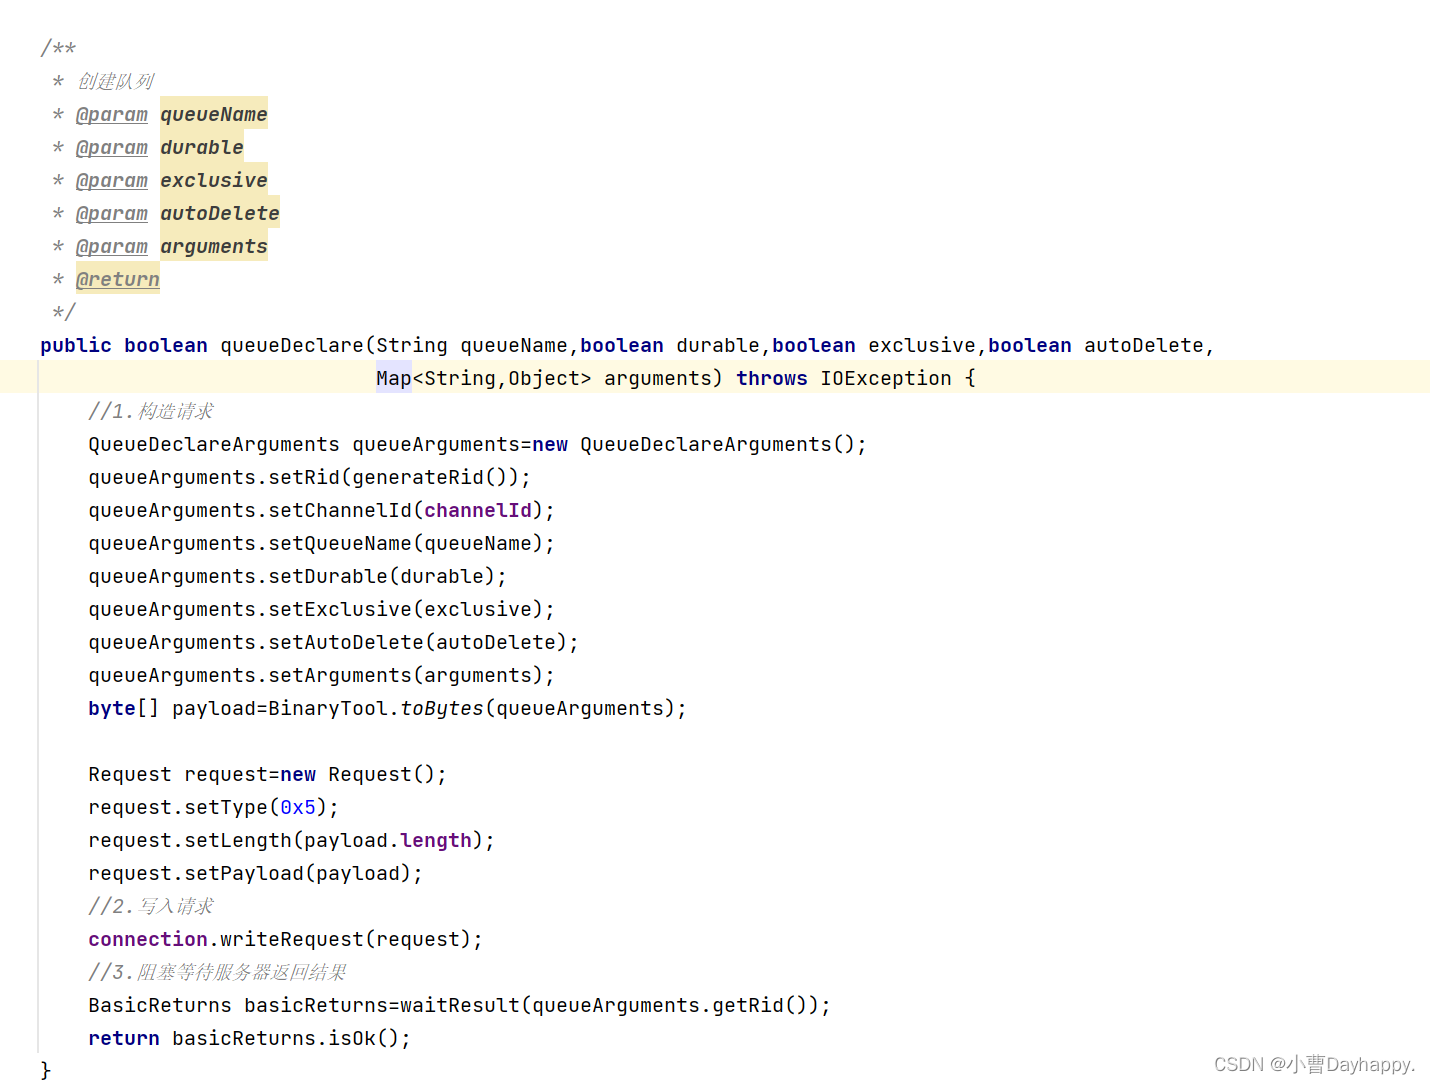1430x1084 pixels.
Task: Click the @return Javadoc tag
Action: click(118, 279)
